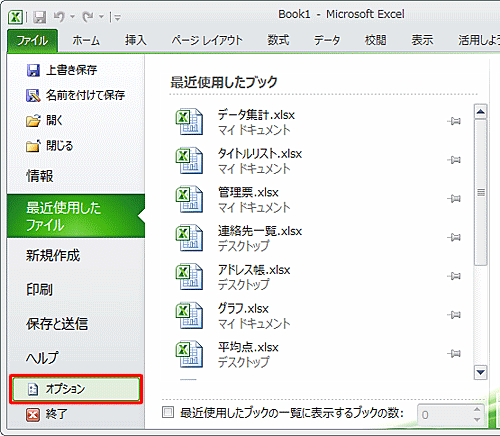500x436 pixels.
Task: Switch to the 表示 ribbon tab
Action: [x=422, y=40]
